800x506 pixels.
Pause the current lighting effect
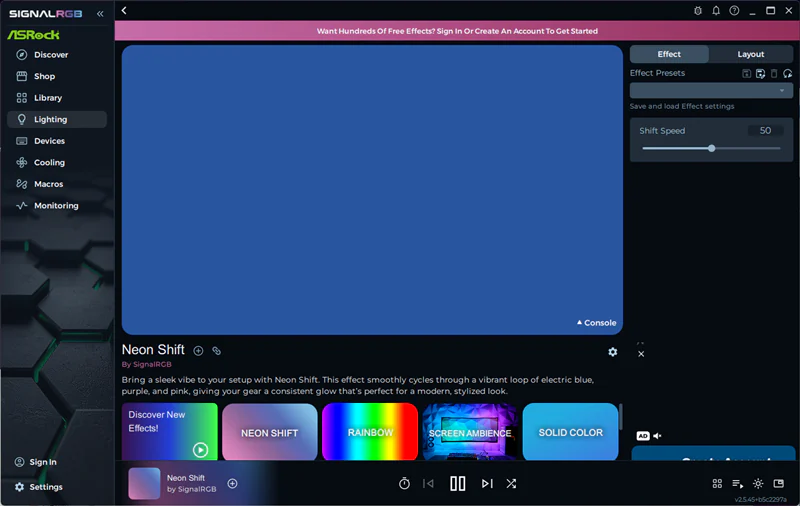[x=457, y=484]
